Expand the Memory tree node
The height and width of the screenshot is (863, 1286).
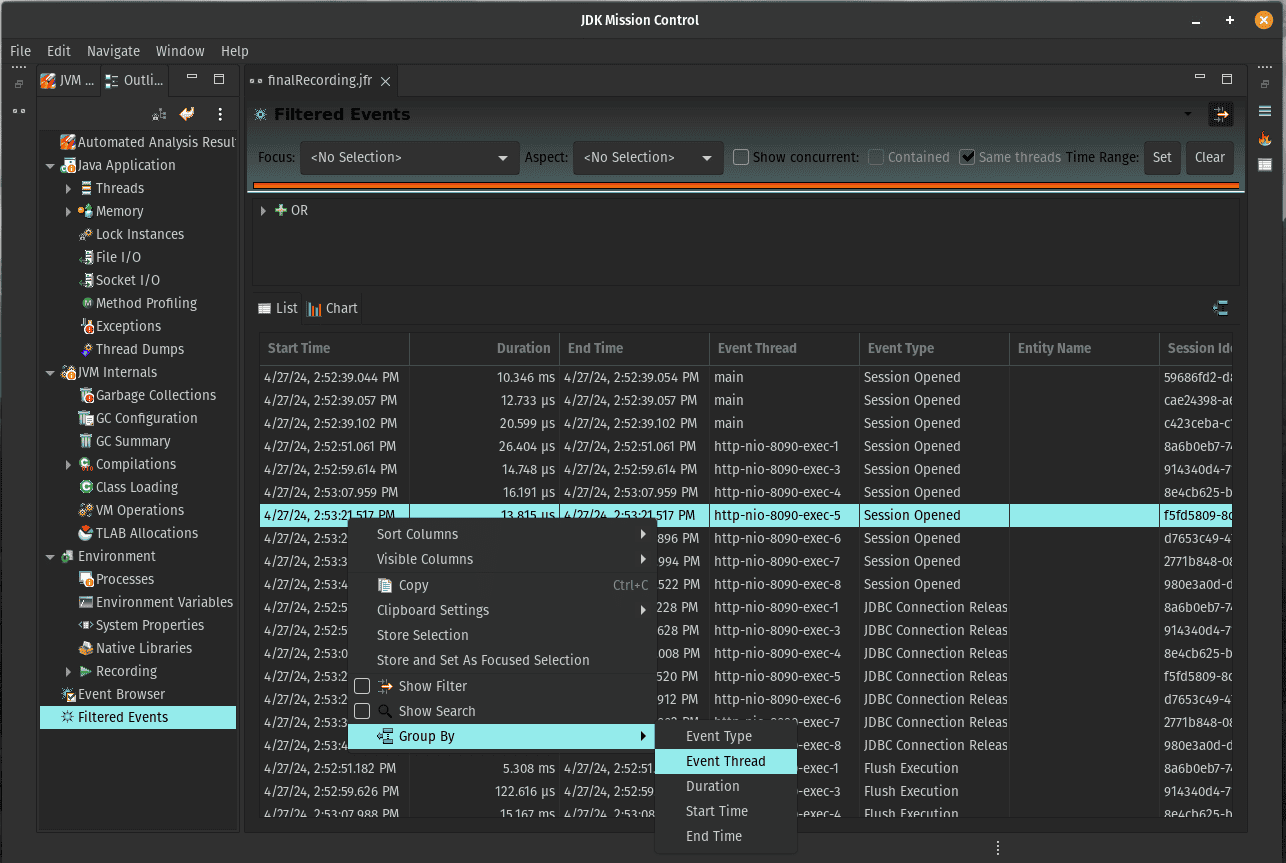coord(68,212)
